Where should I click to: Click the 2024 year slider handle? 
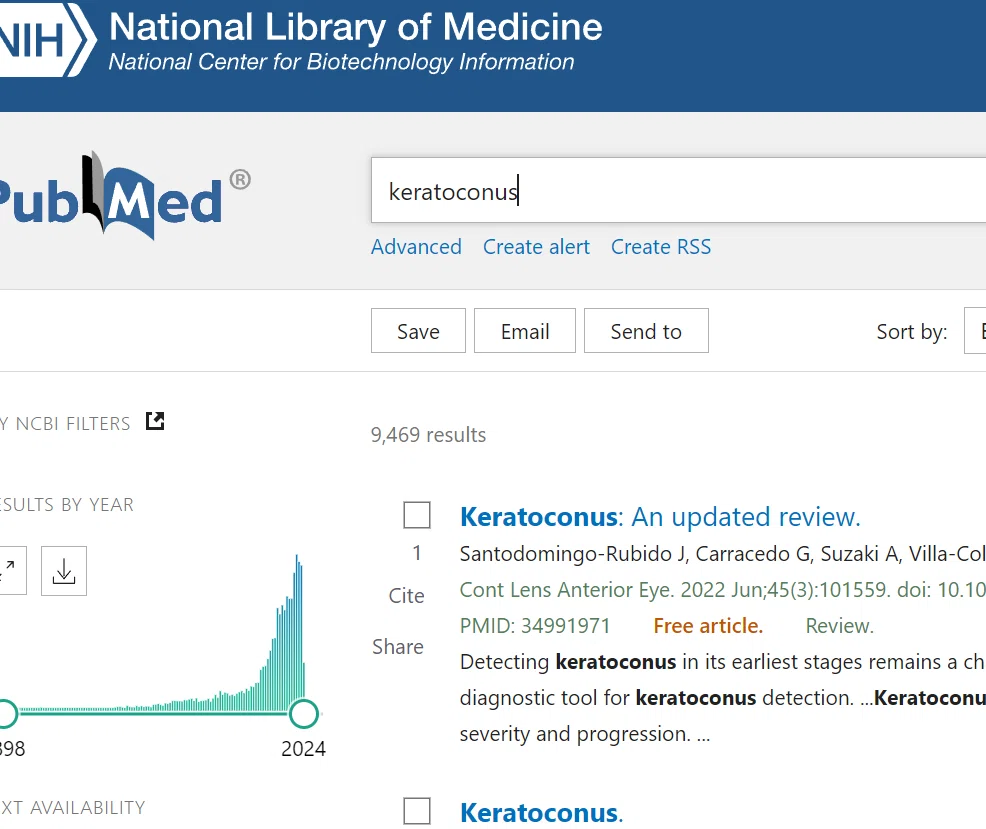304,713
